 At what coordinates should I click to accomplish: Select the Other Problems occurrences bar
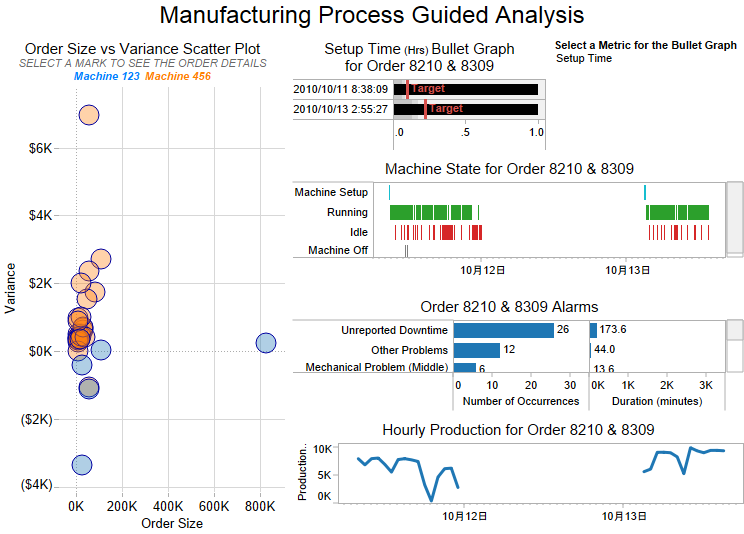point(476,350)
